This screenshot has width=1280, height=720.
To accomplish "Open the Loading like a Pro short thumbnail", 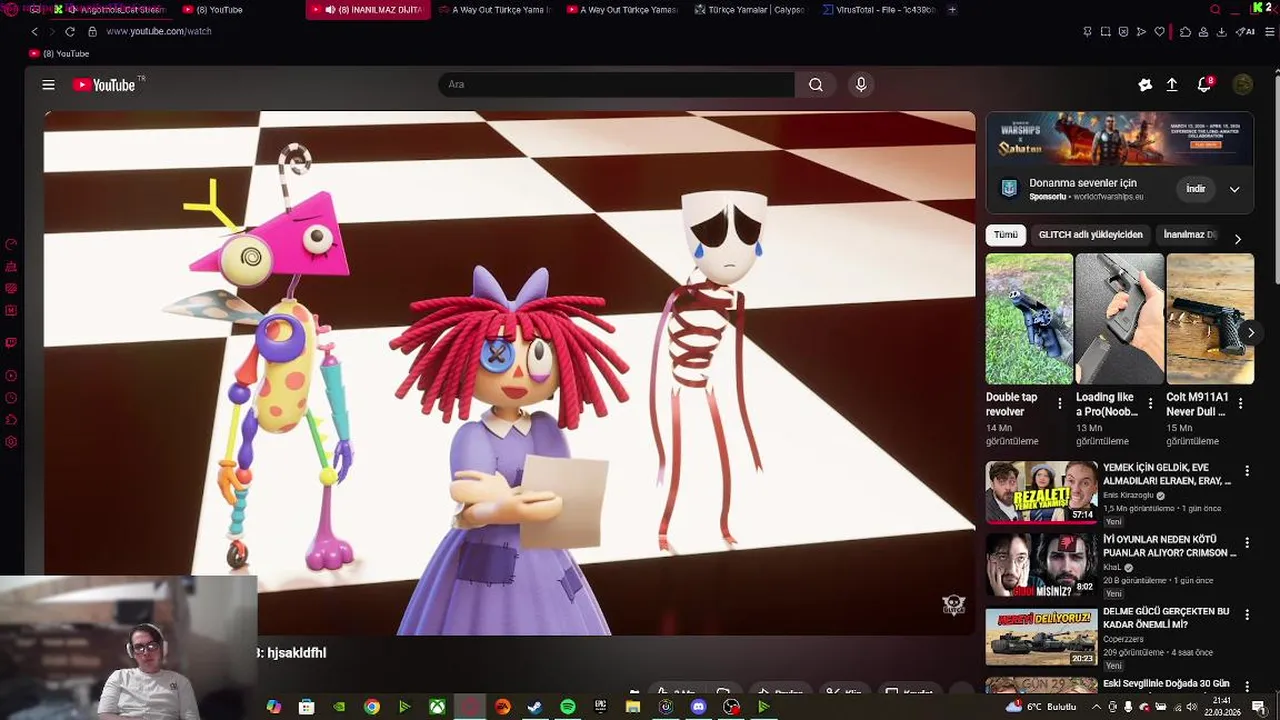I will 1119,319.
